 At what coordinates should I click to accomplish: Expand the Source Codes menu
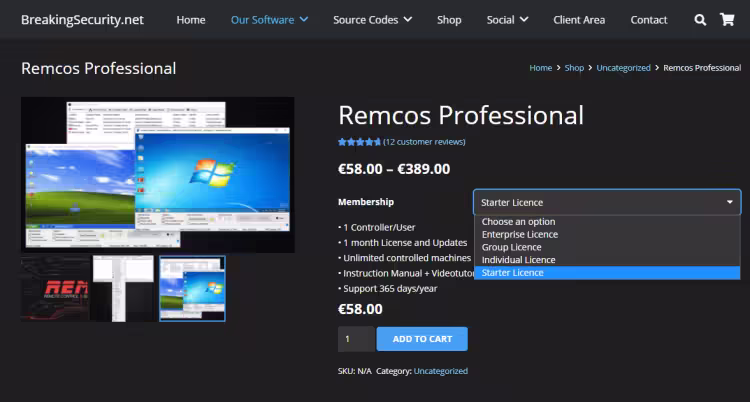pos(373,20)
